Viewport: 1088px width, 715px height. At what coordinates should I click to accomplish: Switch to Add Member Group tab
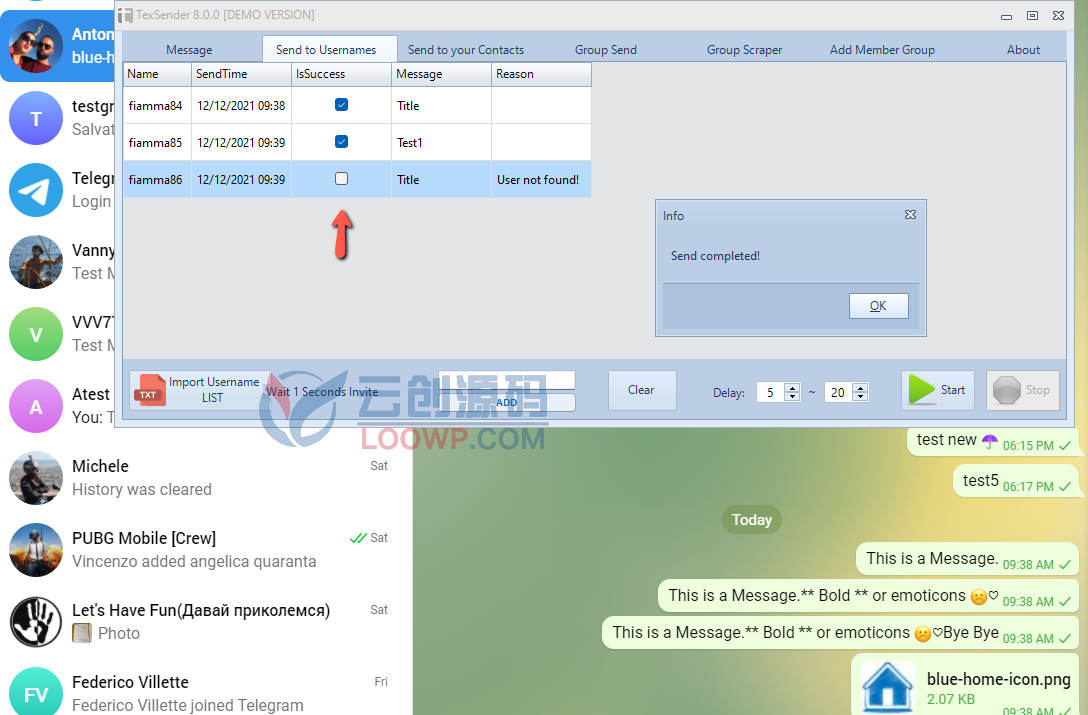[x=883, y=50]
